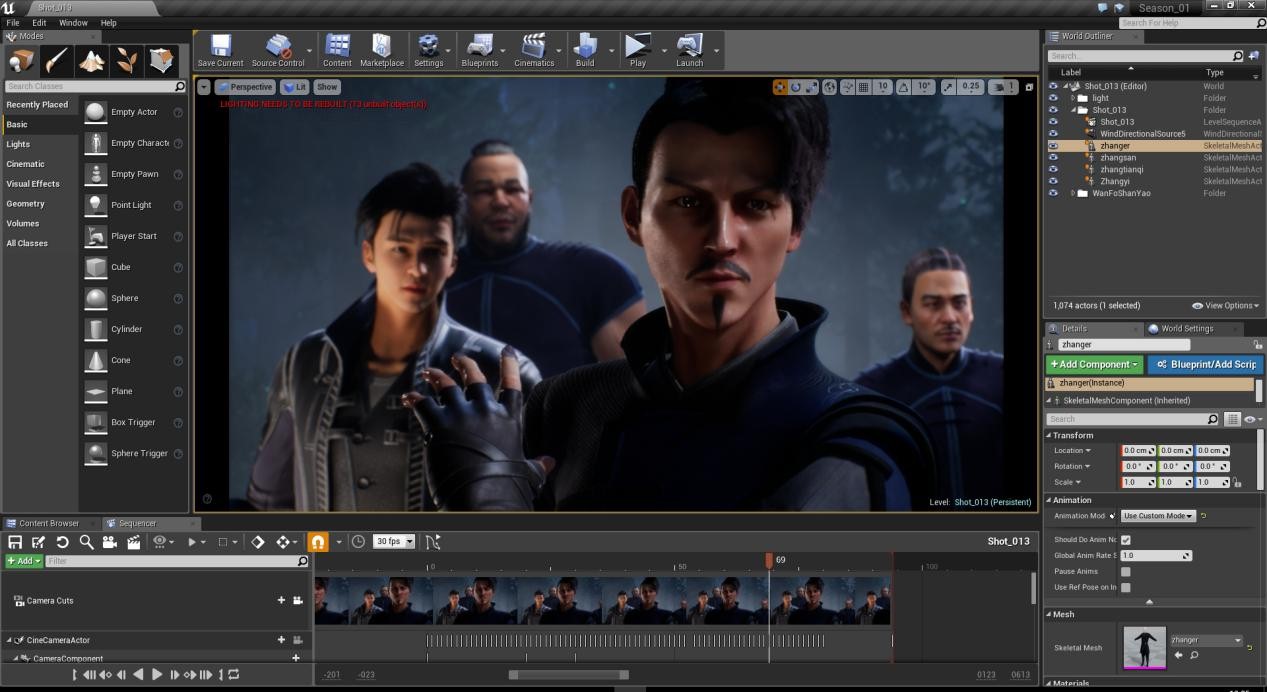Open the Animation Mode dropdown
This screenshot has height=692, width=1267.
pos(1158,516)
